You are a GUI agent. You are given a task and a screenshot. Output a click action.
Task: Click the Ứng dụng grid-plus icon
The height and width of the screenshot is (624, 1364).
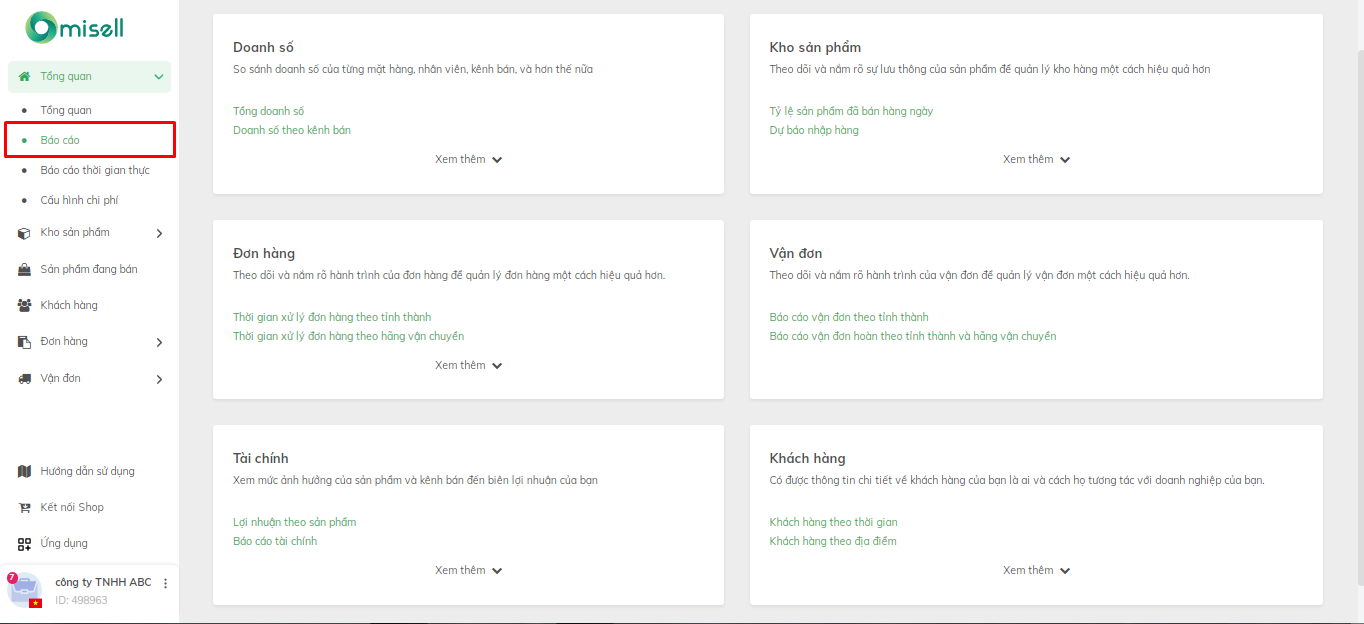point(24,543)
